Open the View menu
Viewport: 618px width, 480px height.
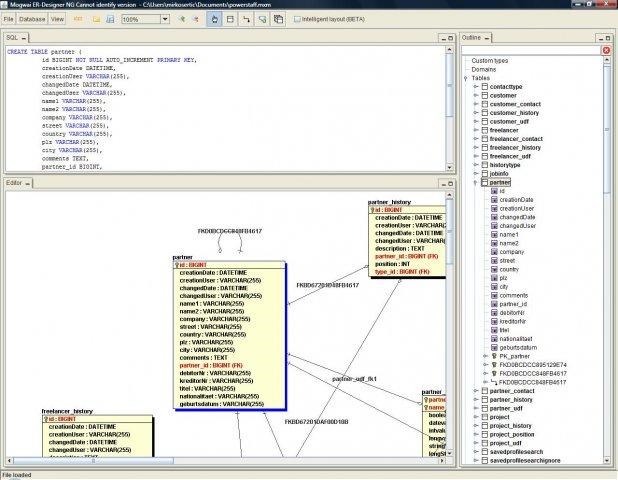pyautogui.click(x=57, y=19)
